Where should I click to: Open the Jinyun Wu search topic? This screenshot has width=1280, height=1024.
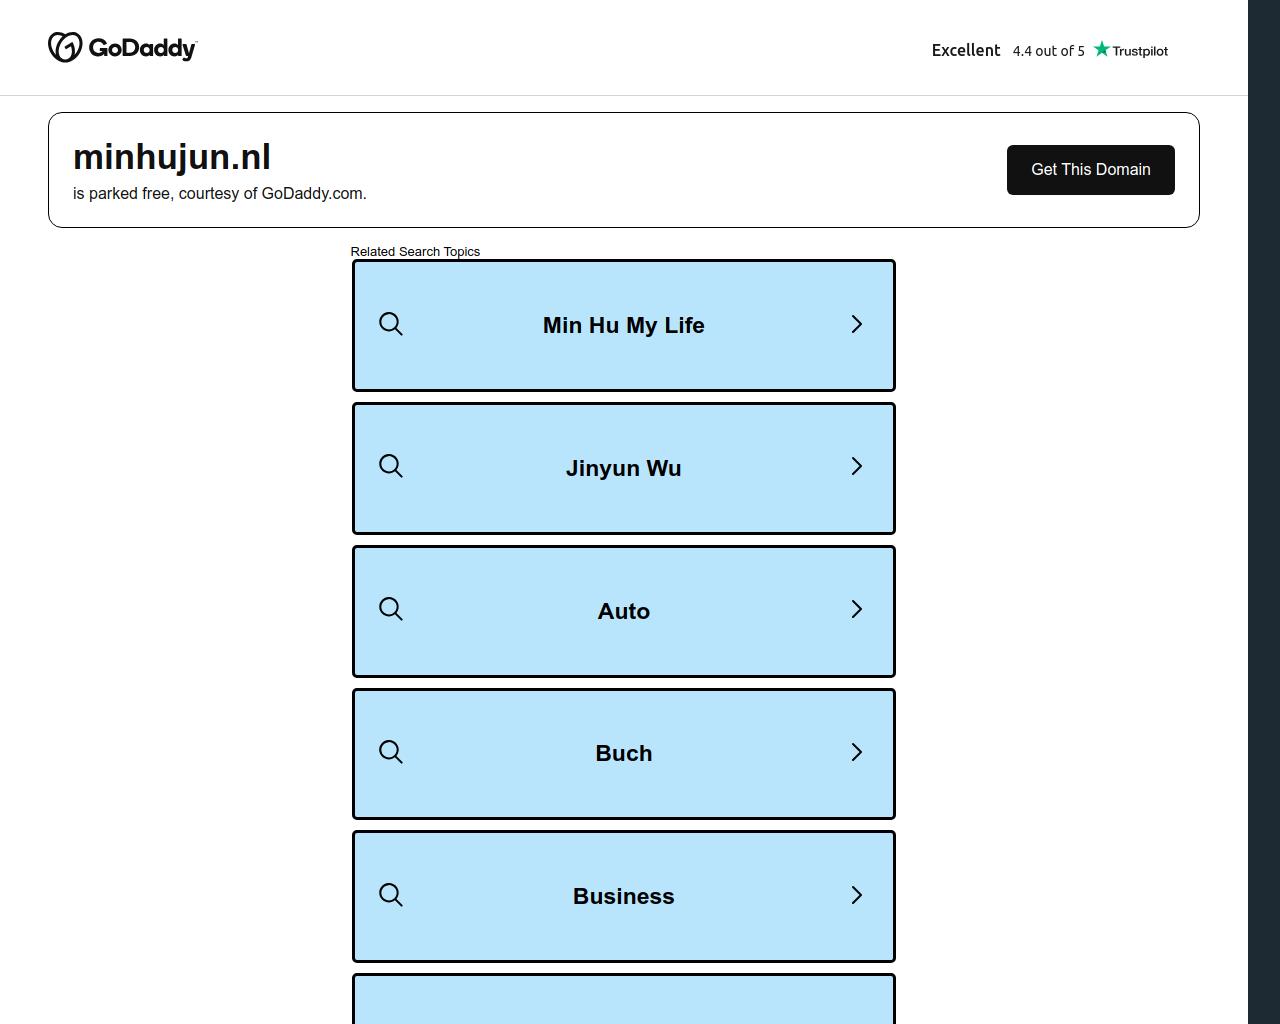pos(624,468)
